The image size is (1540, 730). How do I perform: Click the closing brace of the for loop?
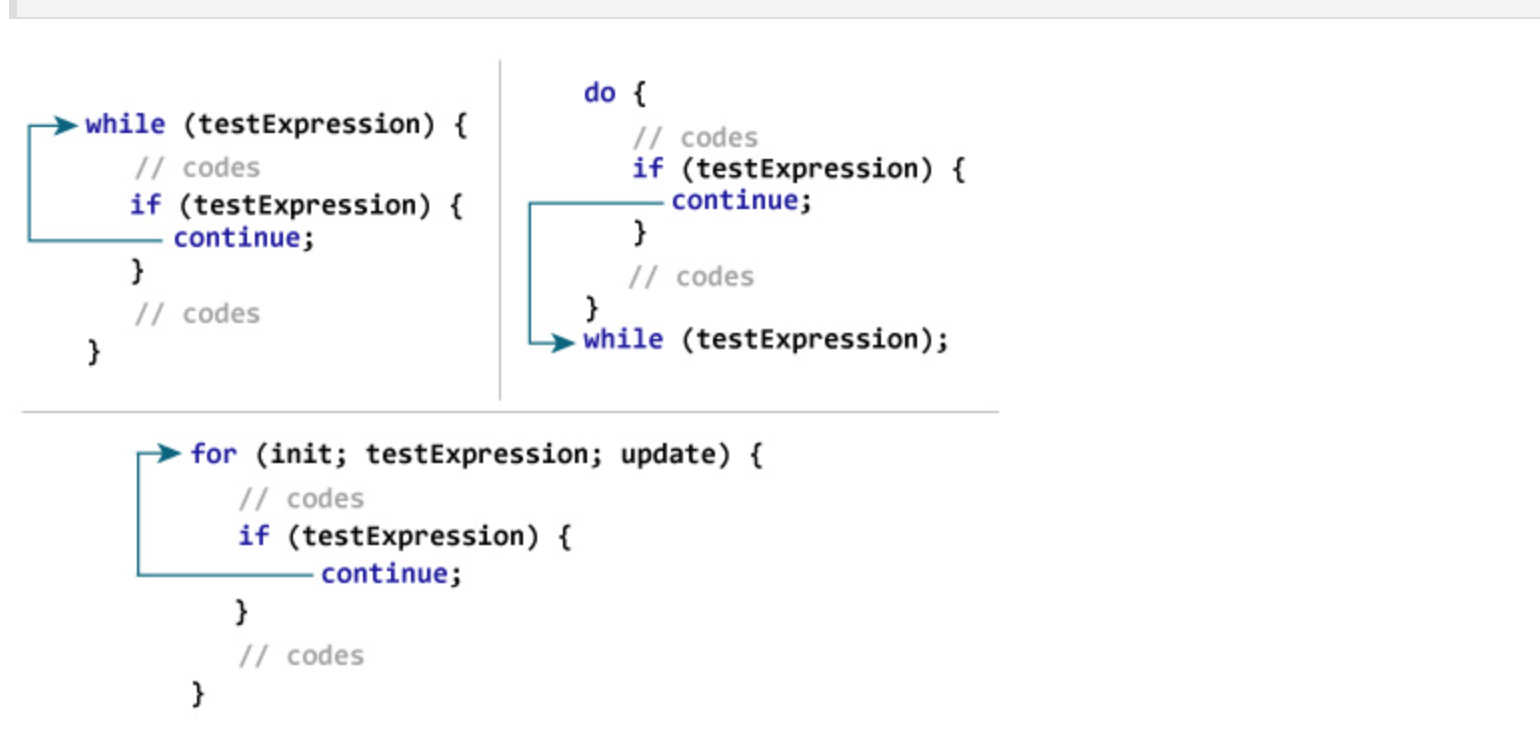pos(198,693)
